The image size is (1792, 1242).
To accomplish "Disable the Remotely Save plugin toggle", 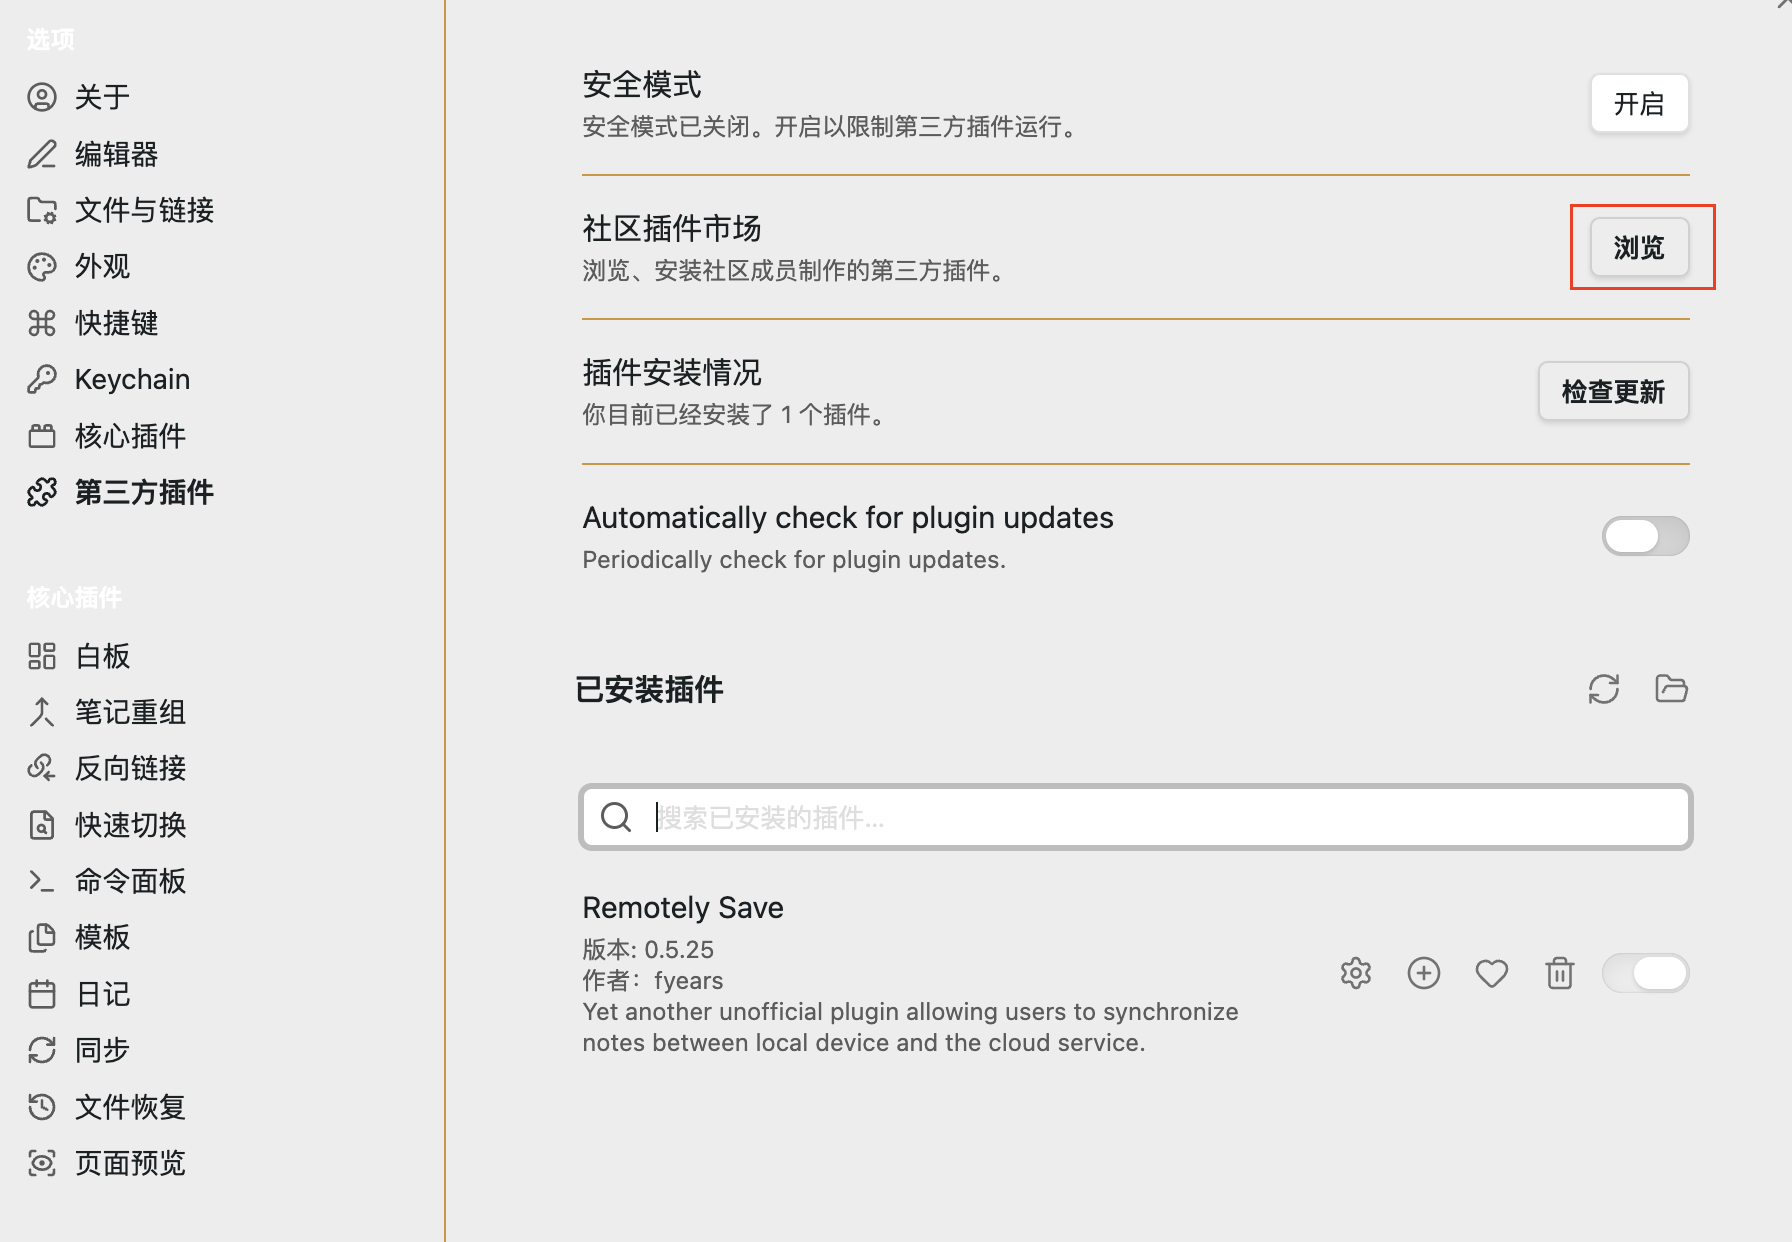I will pos(1644,973).
